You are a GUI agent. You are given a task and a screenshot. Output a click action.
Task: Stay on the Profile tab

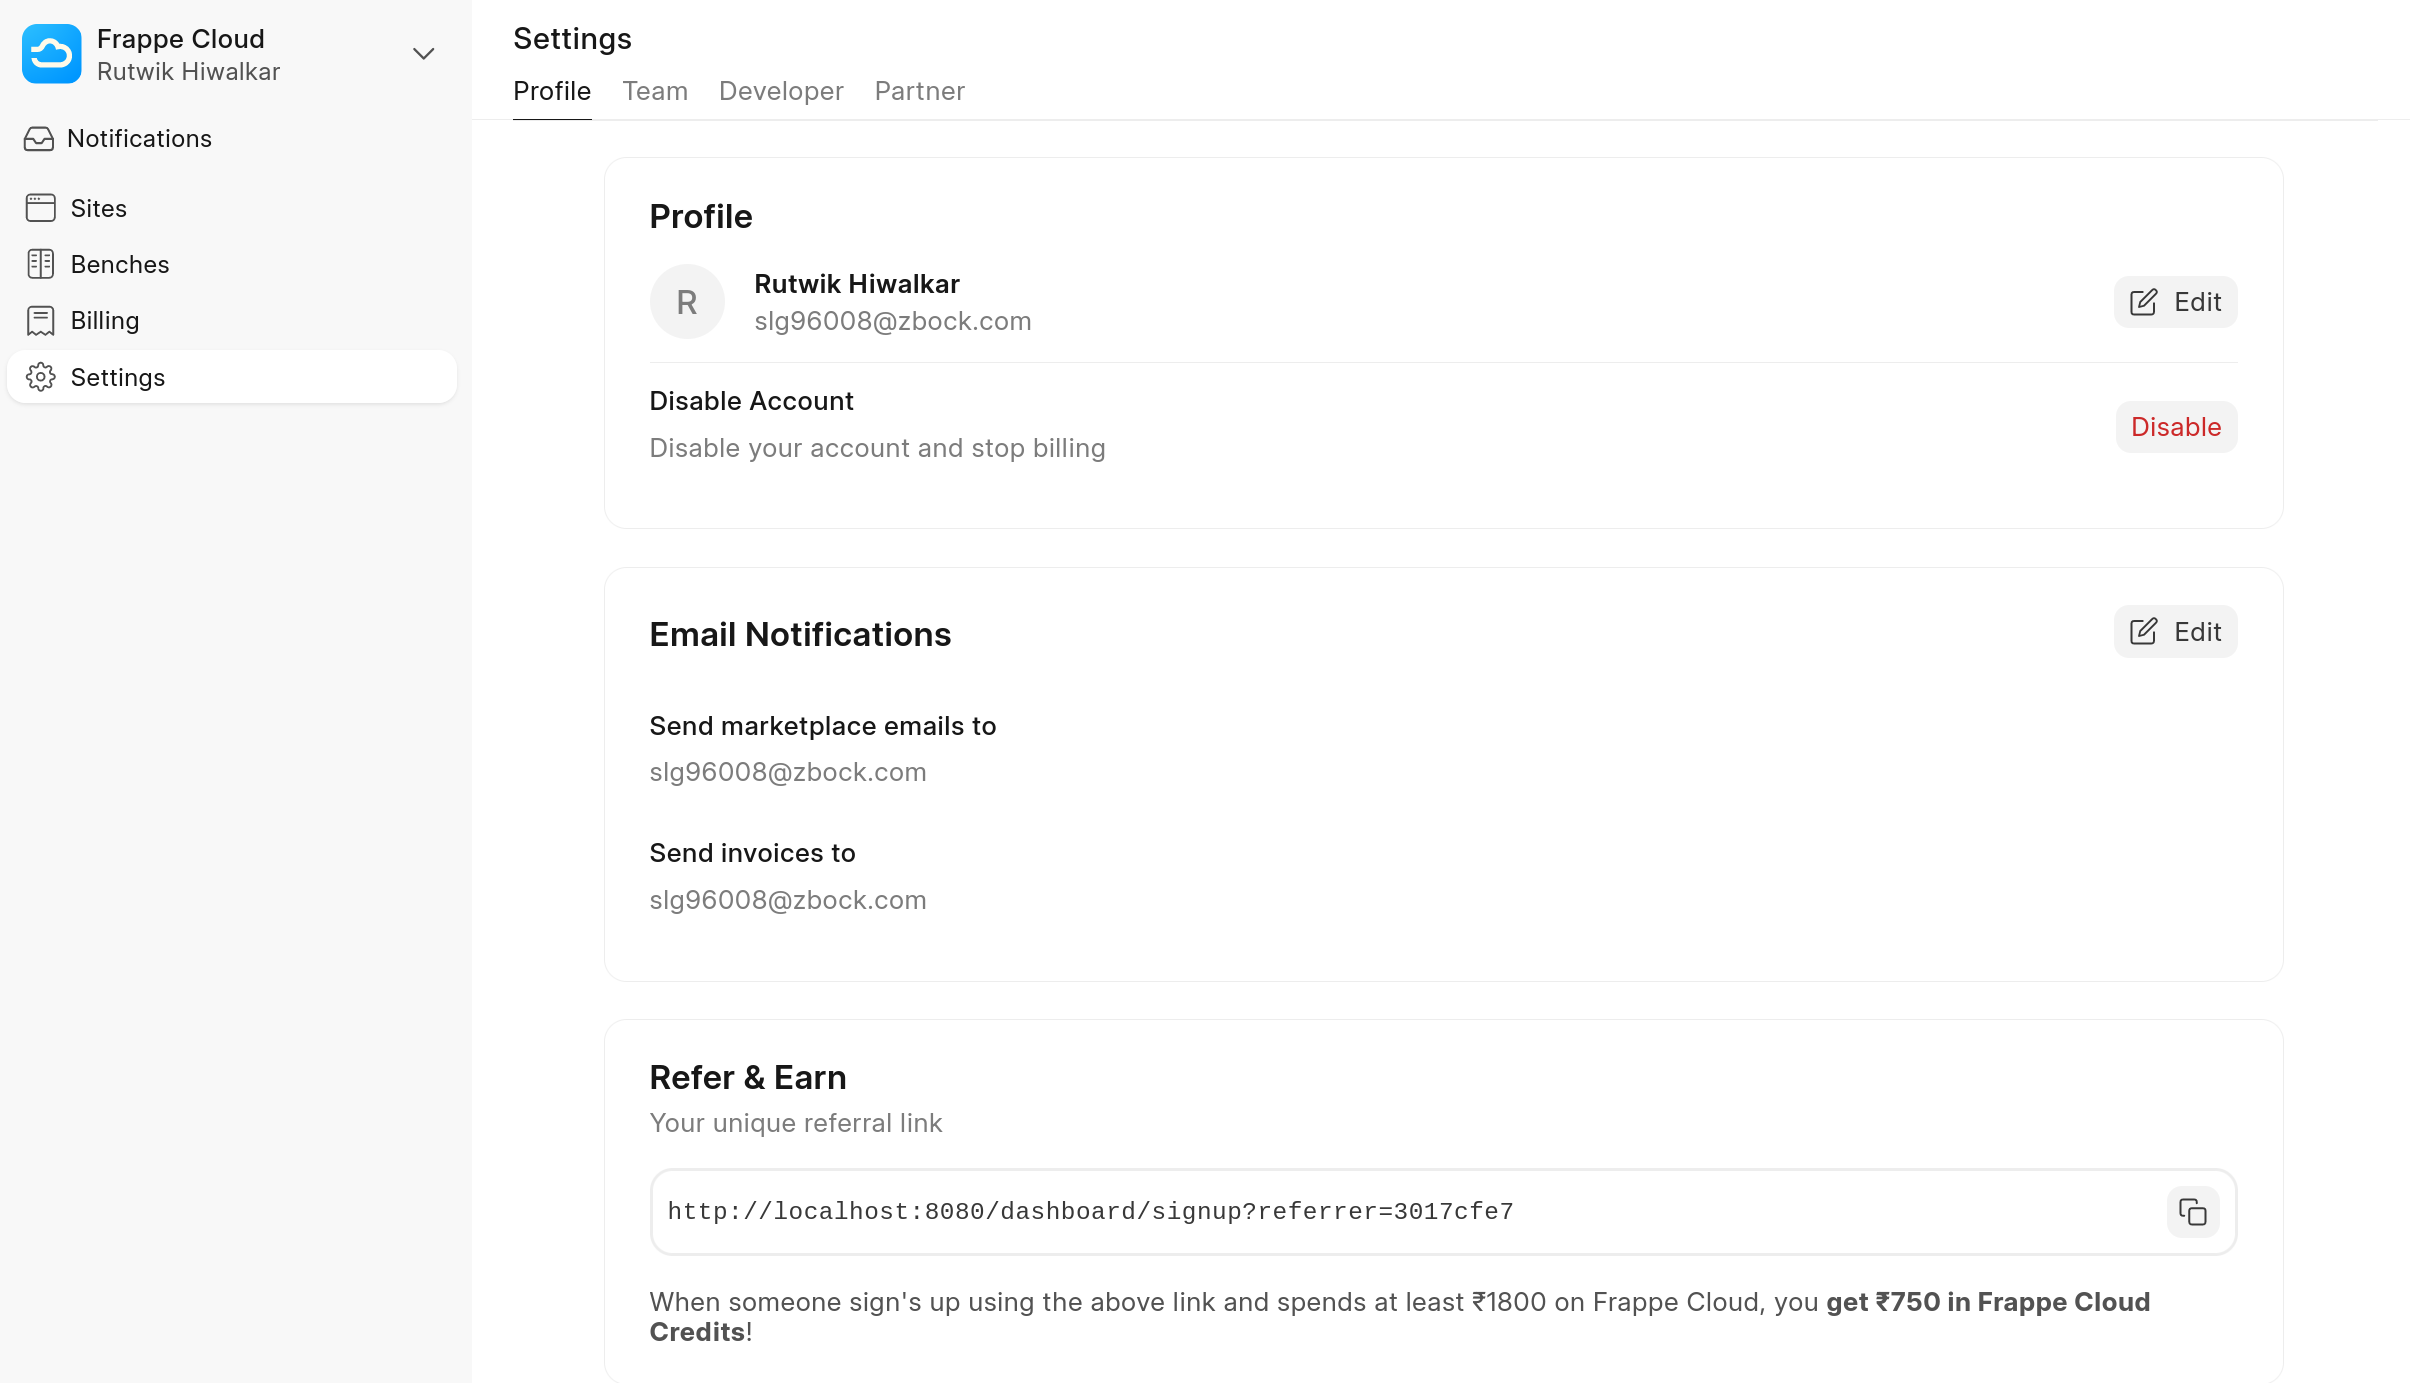coord(552,91)
